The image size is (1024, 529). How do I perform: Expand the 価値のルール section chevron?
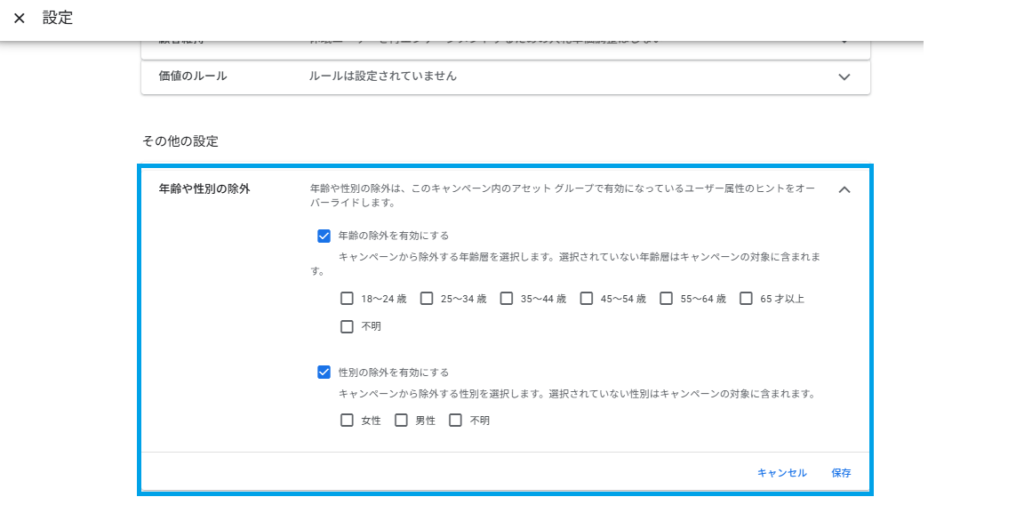pyautogui.click(x=844, y=77)
